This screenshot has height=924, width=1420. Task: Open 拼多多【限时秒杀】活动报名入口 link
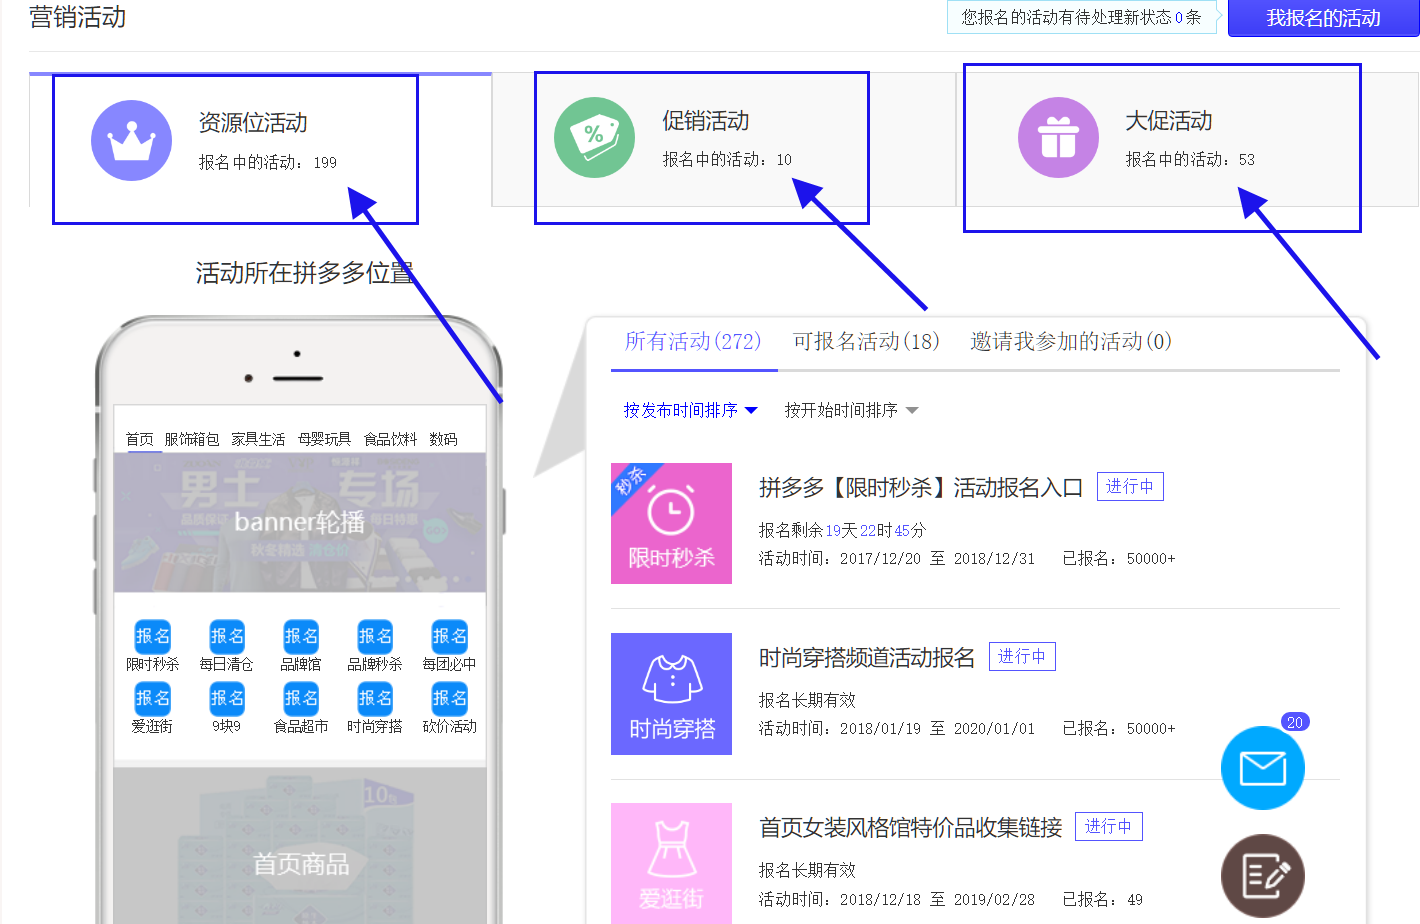coord(920,488)
